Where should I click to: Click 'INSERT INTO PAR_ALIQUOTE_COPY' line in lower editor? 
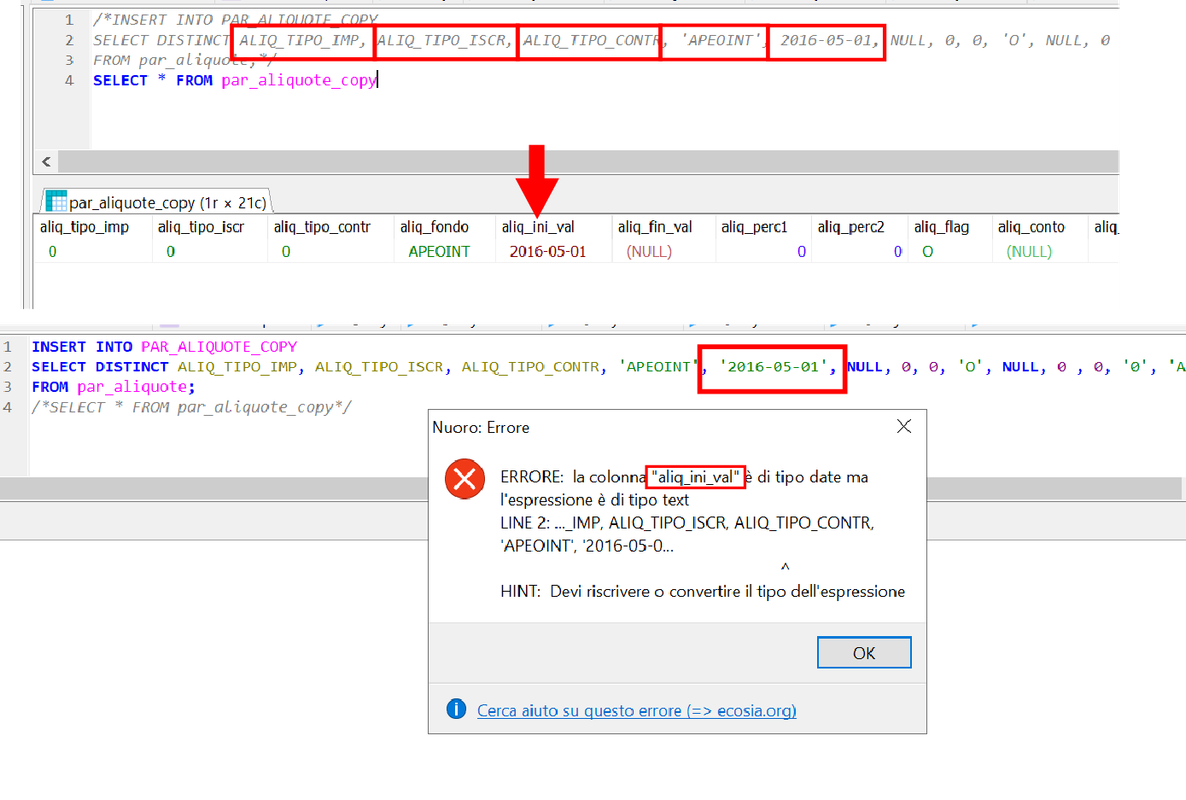pos(164,346)
